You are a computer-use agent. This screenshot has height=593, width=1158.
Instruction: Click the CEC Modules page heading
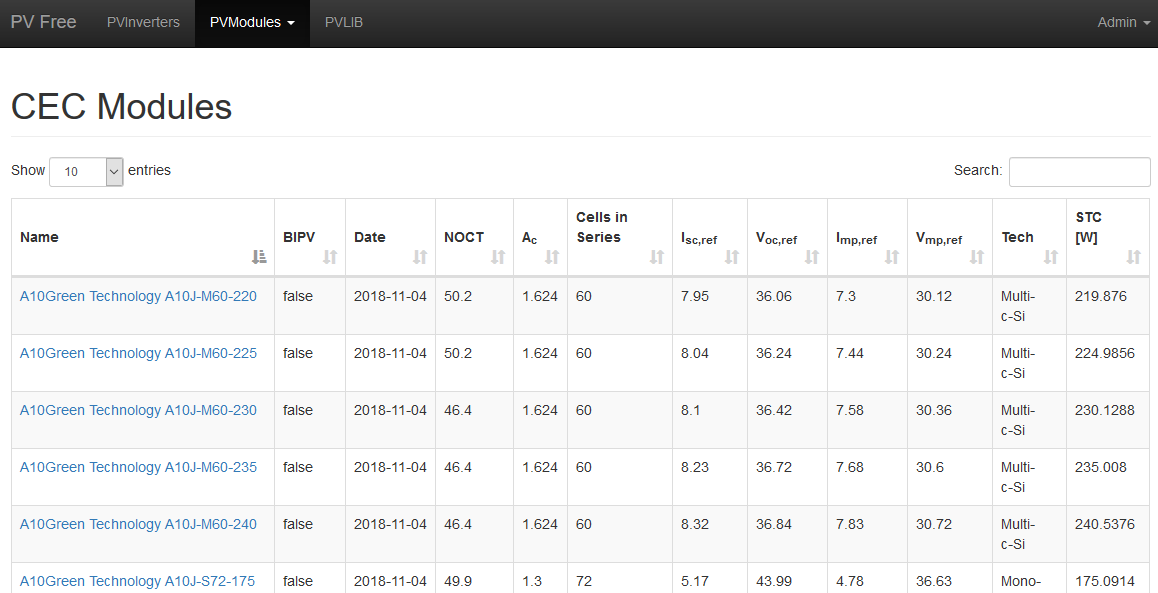(x=121, y=106)
